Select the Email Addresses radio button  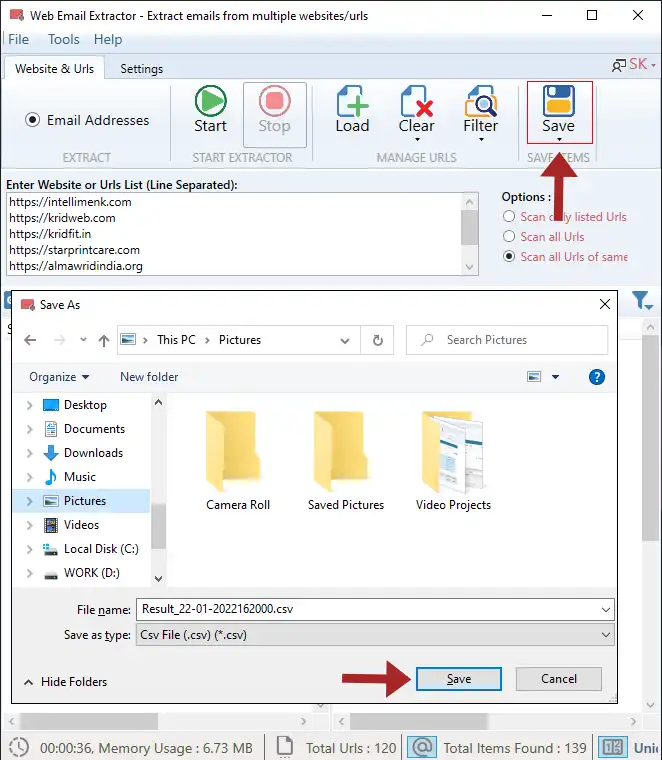(32, 119)
